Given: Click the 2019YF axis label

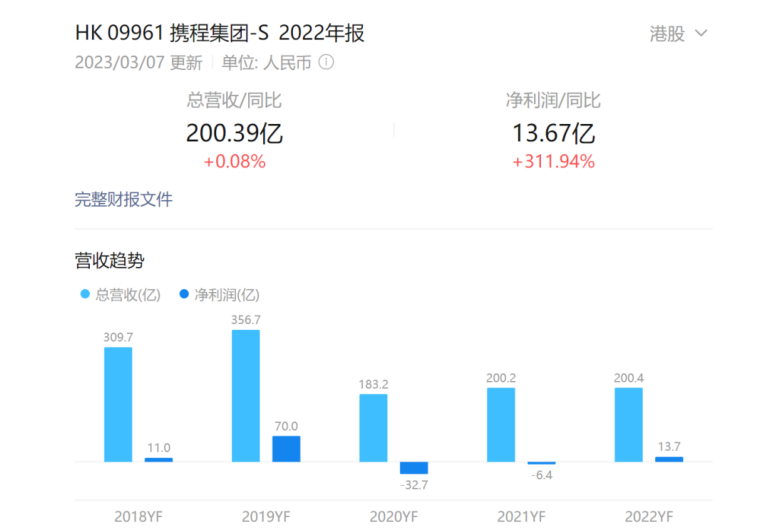Looking at the screenshot, I should click(266, 516).
